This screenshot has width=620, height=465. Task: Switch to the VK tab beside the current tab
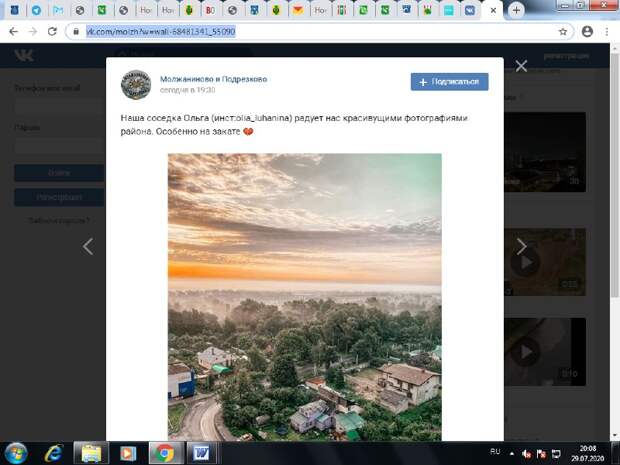pyautogui.click(x=470, y=10)
